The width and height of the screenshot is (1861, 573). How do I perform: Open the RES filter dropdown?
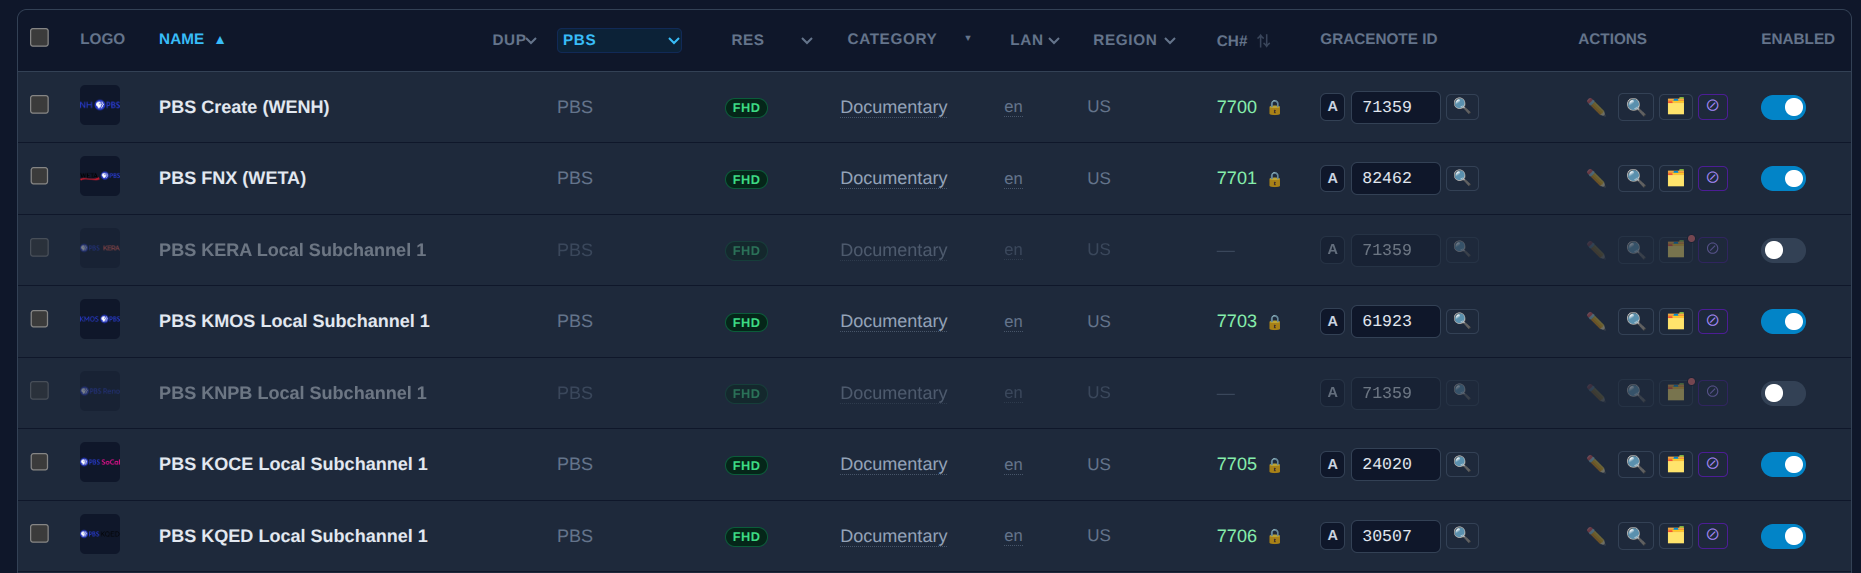(x=771, y=40)
